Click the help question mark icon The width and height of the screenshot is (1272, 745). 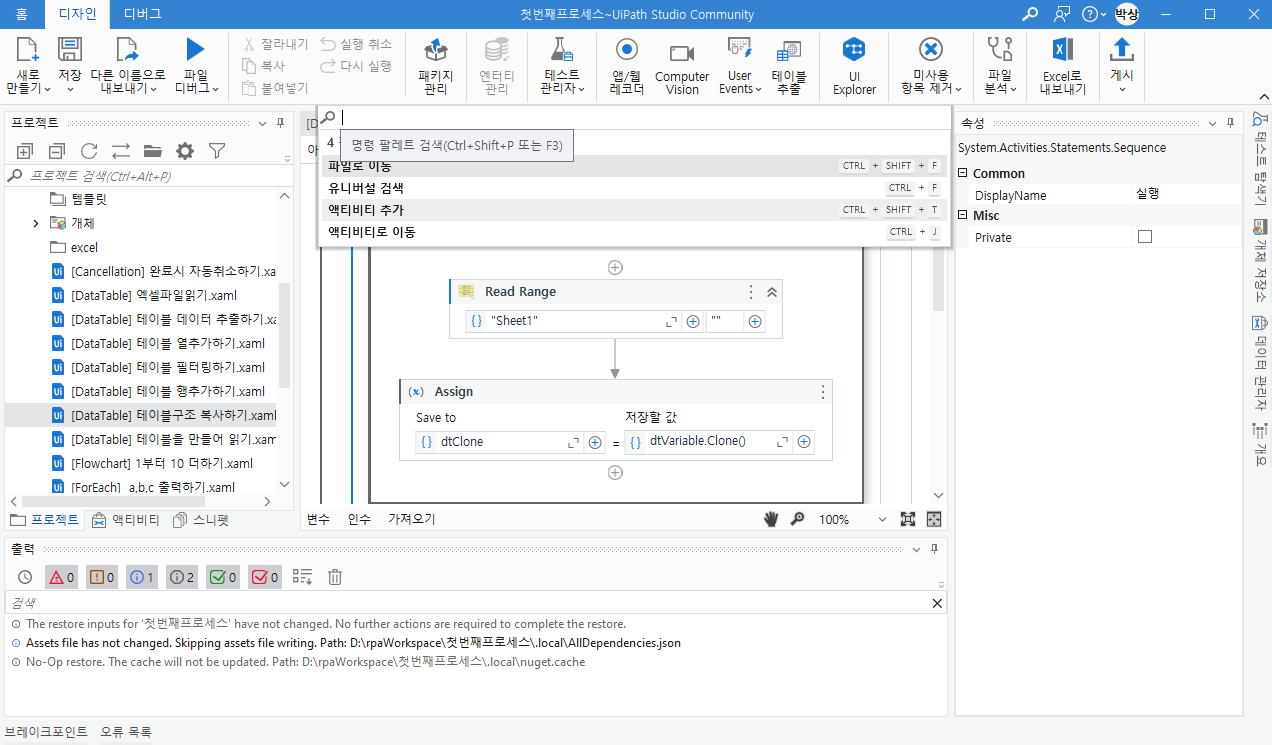[1090, 14]
